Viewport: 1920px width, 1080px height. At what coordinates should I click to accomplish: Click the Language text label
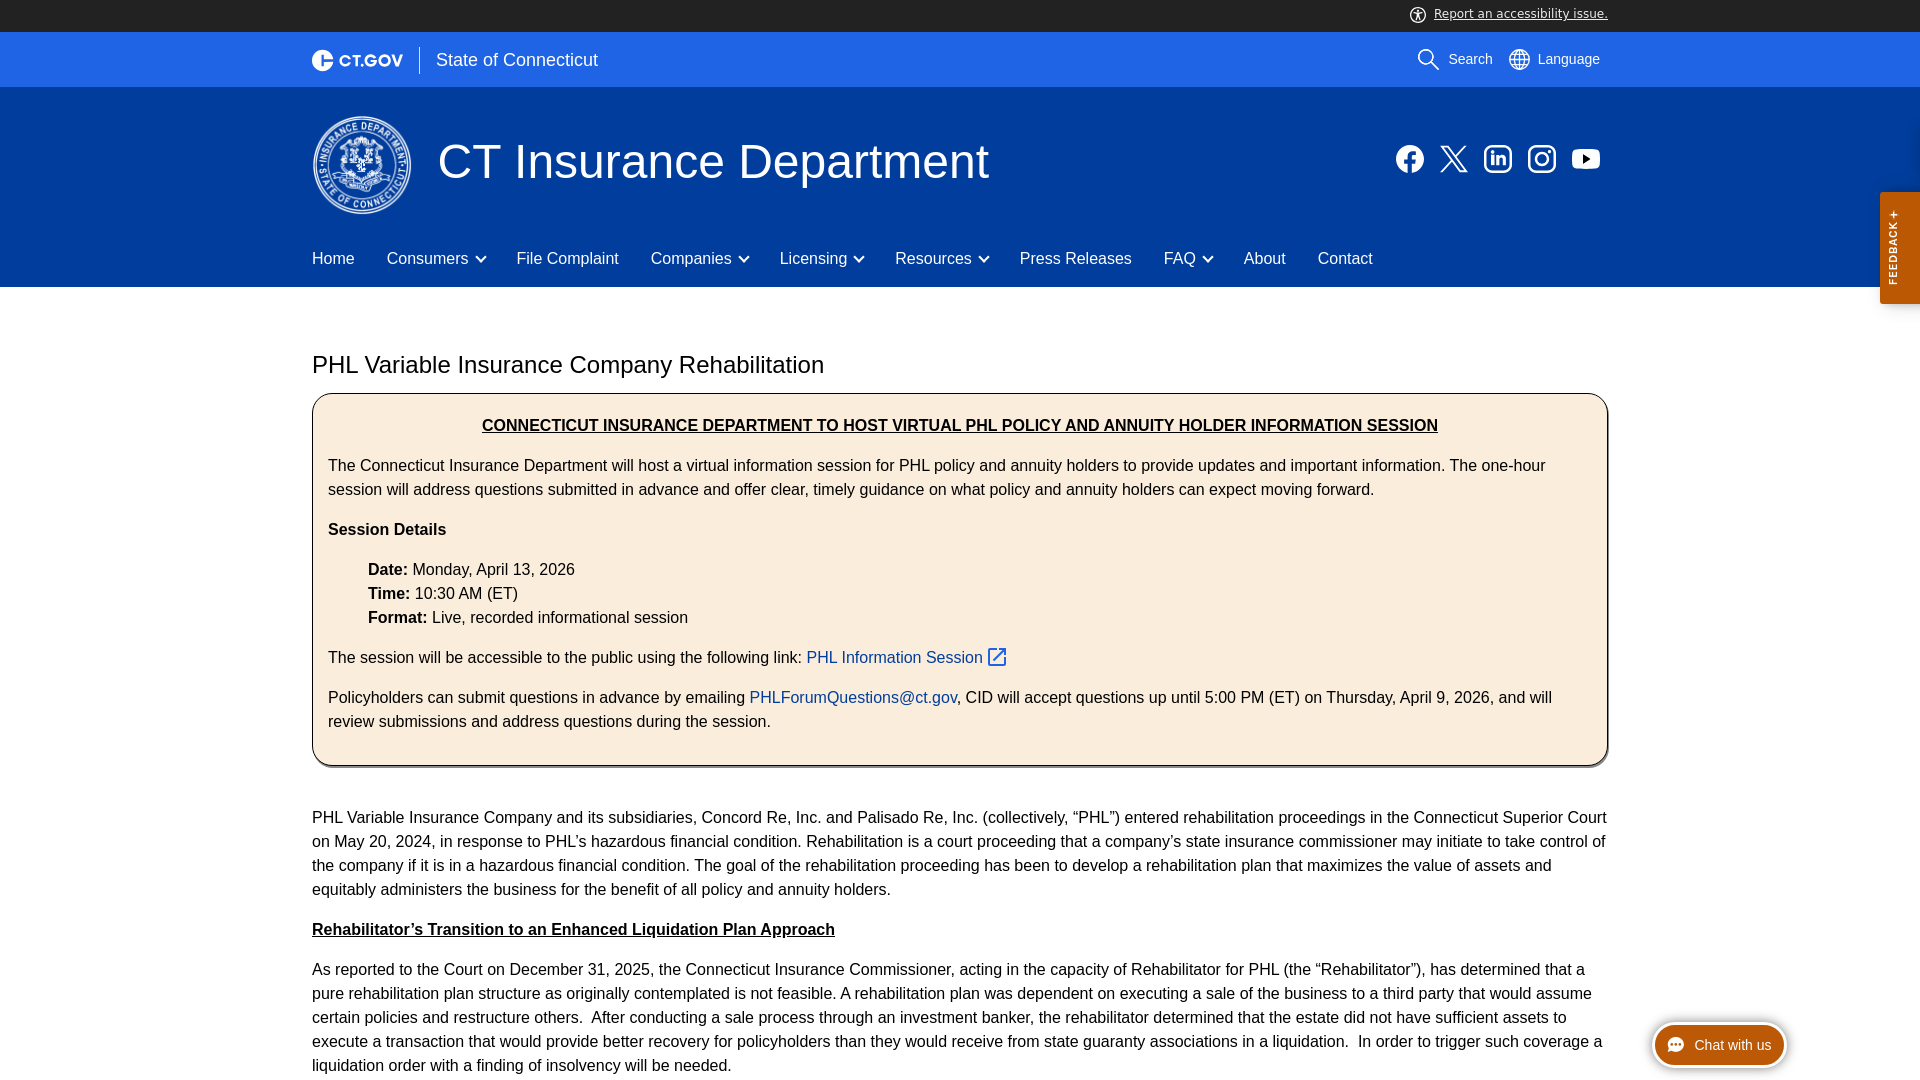click(x=1568, y=60)
